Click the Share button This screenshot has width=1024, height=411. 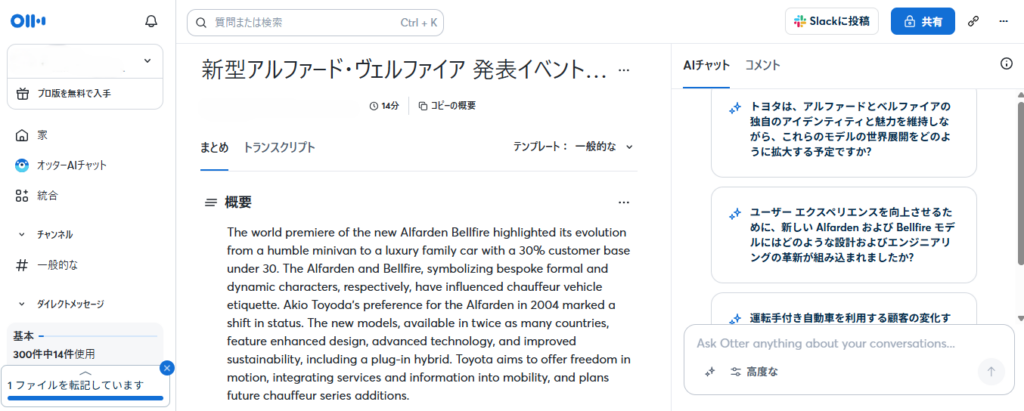click(x=922, y=21)
